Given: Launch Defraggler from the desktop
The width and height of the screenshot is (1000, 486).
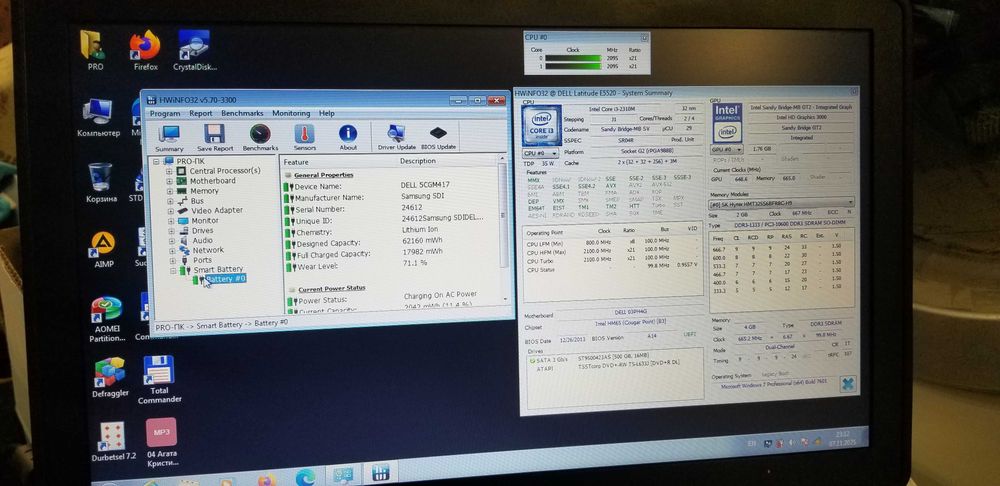Looking at the screenshot, I should click(110, 377).
